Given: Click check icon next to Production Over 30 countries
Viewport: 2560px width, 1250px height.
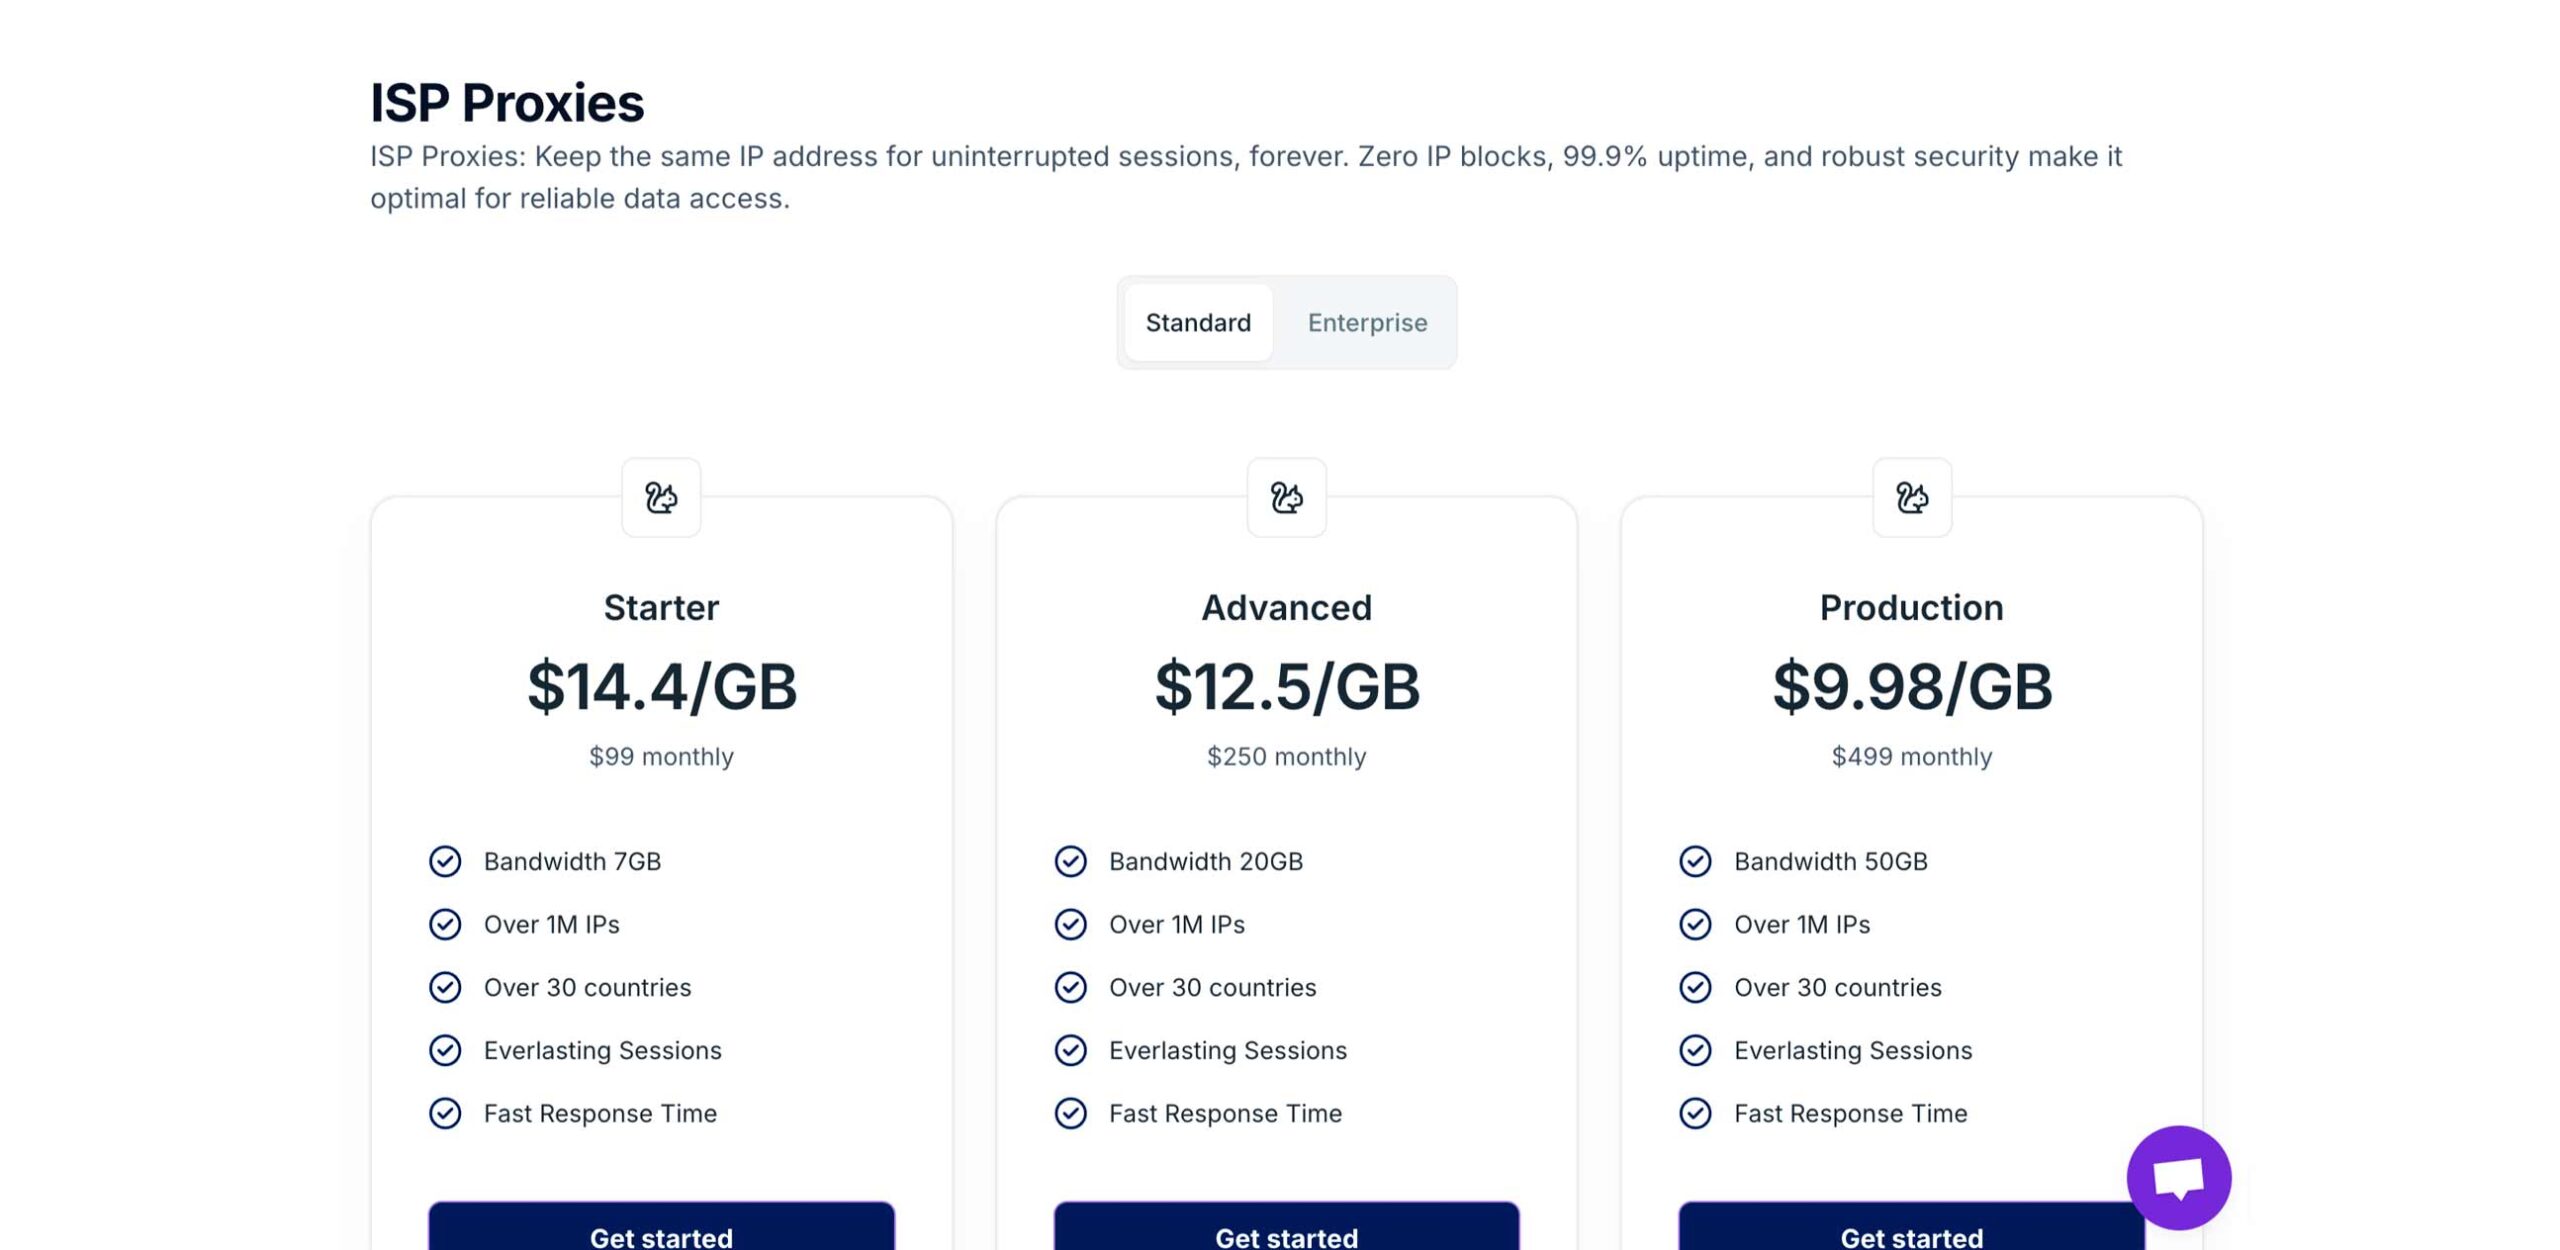Looking at the screenshot, I should (x=1695, y=987).
